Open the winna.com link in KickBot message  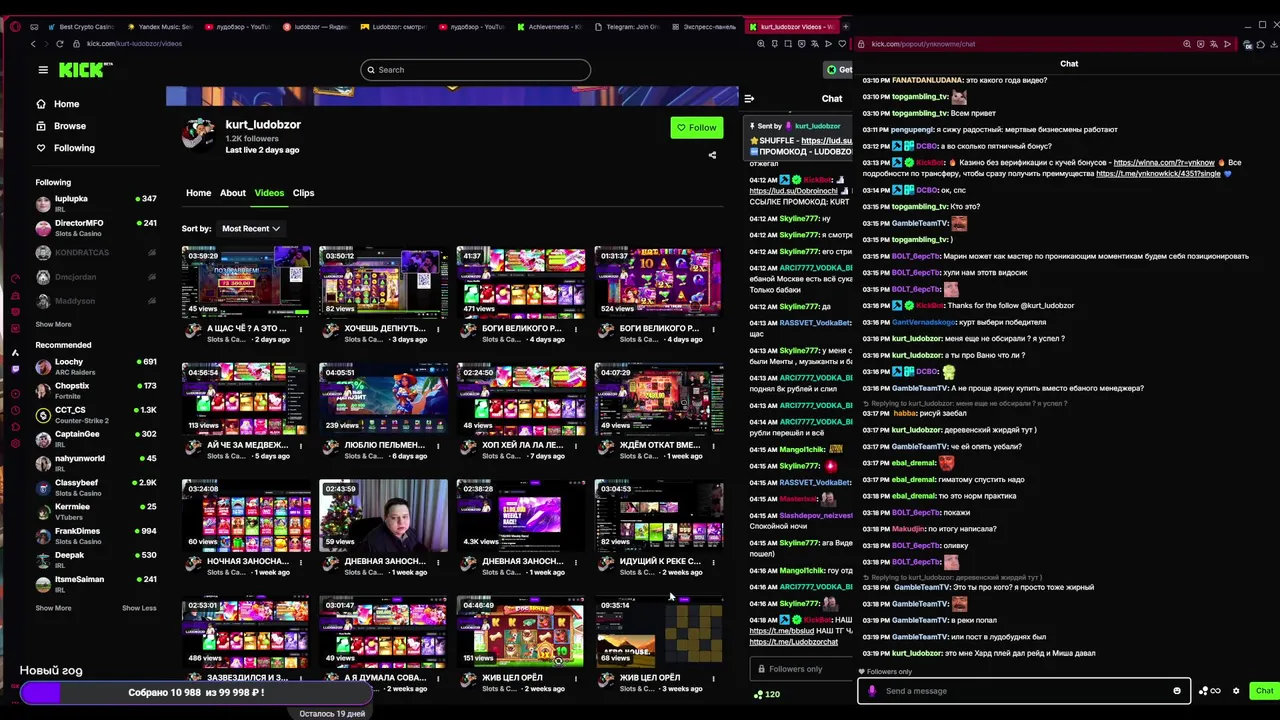[x=1164, y=163]
